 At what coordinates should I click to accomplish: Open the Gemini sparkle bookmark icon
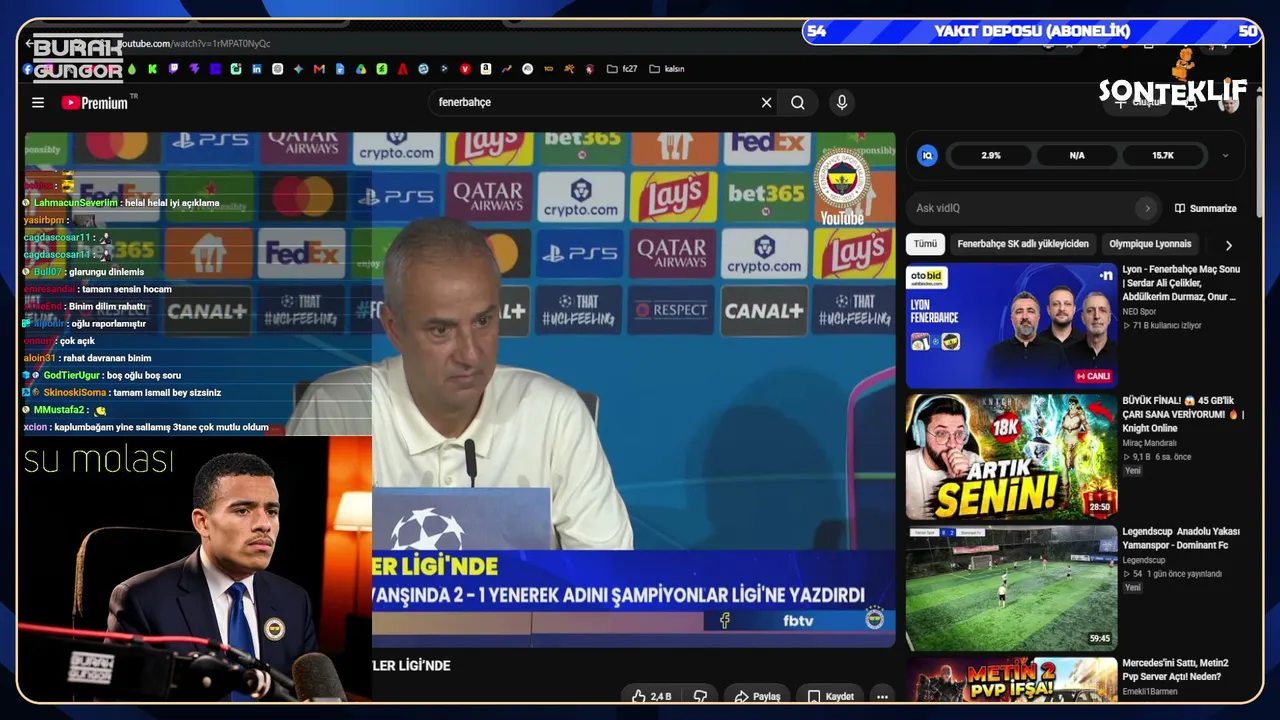pos(298,69)
